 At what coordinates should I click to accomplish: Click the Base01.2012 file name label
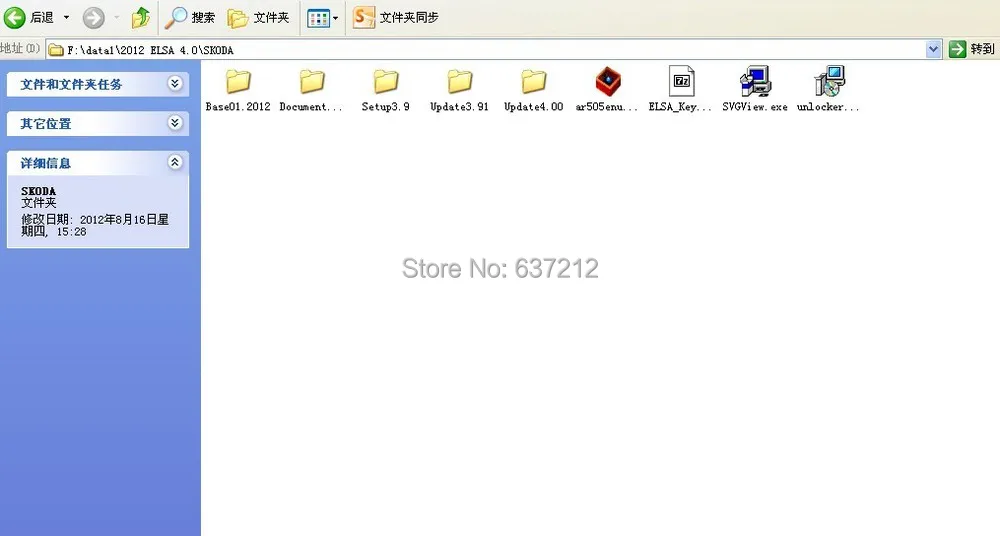238,107
